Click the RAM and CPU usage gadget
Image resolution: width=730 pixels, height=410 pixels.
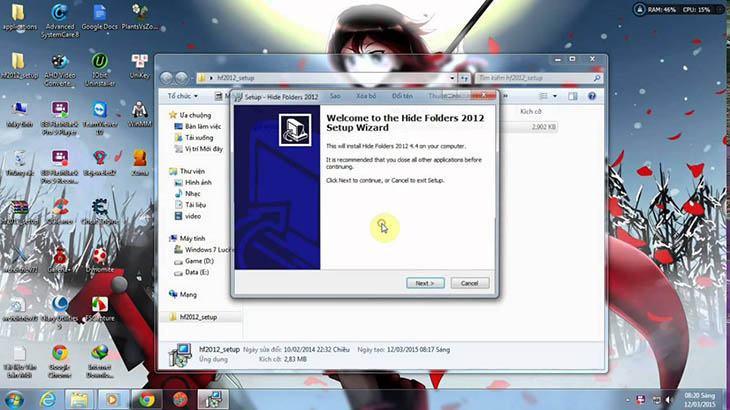click(x=678, y=9)
